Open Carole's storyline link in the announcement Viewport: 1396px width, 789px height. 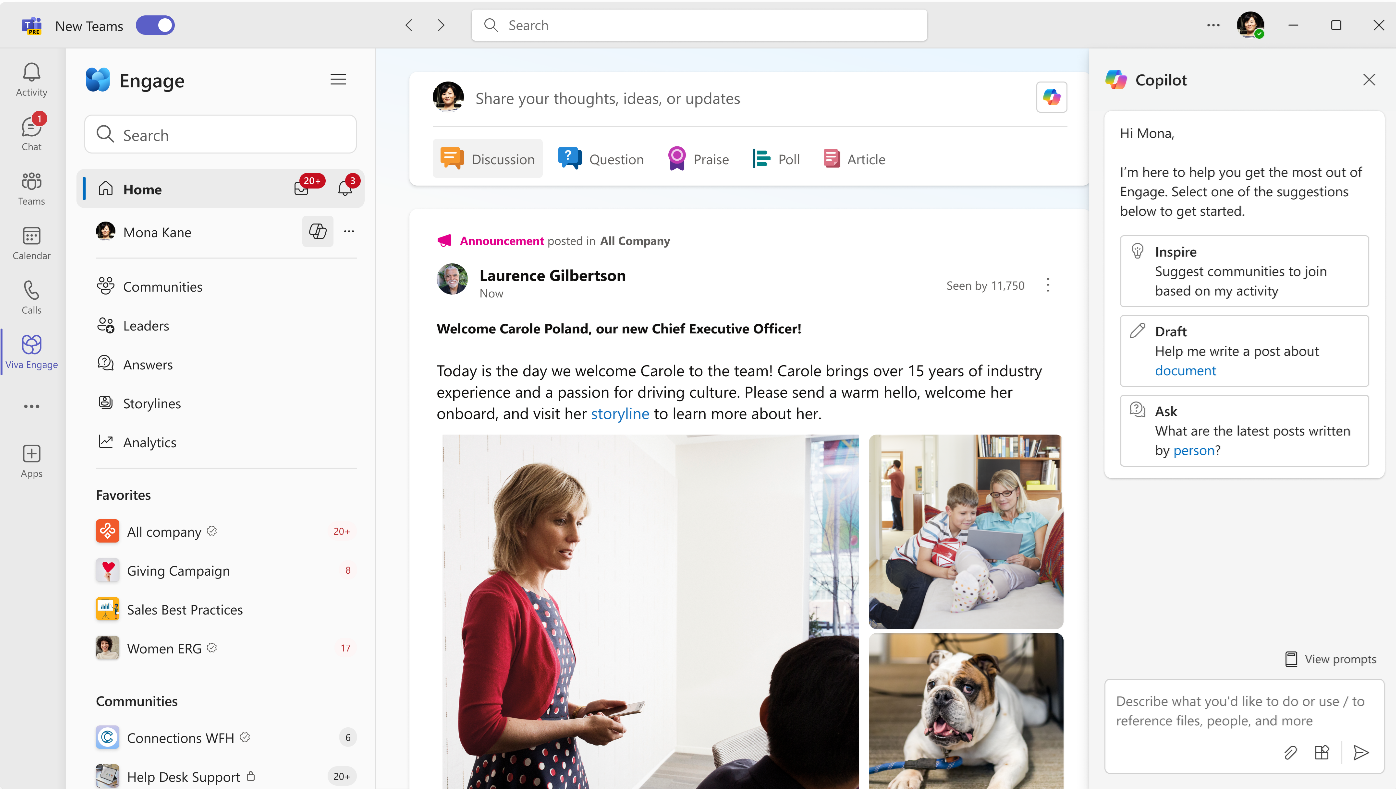point(620,413)
